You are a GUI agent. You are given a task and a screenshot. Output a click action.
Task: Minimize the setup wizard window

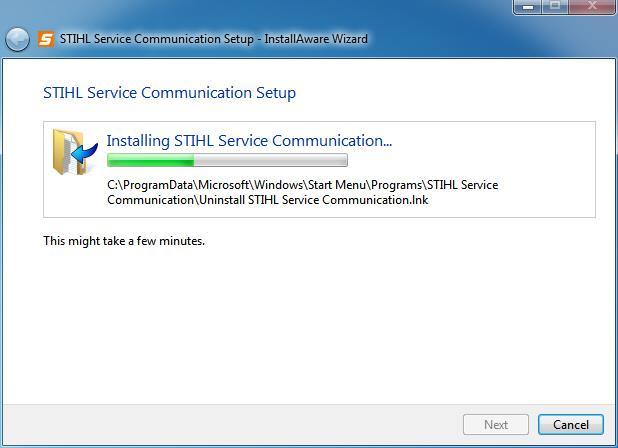pyautogui.click(x=528, y=6)
